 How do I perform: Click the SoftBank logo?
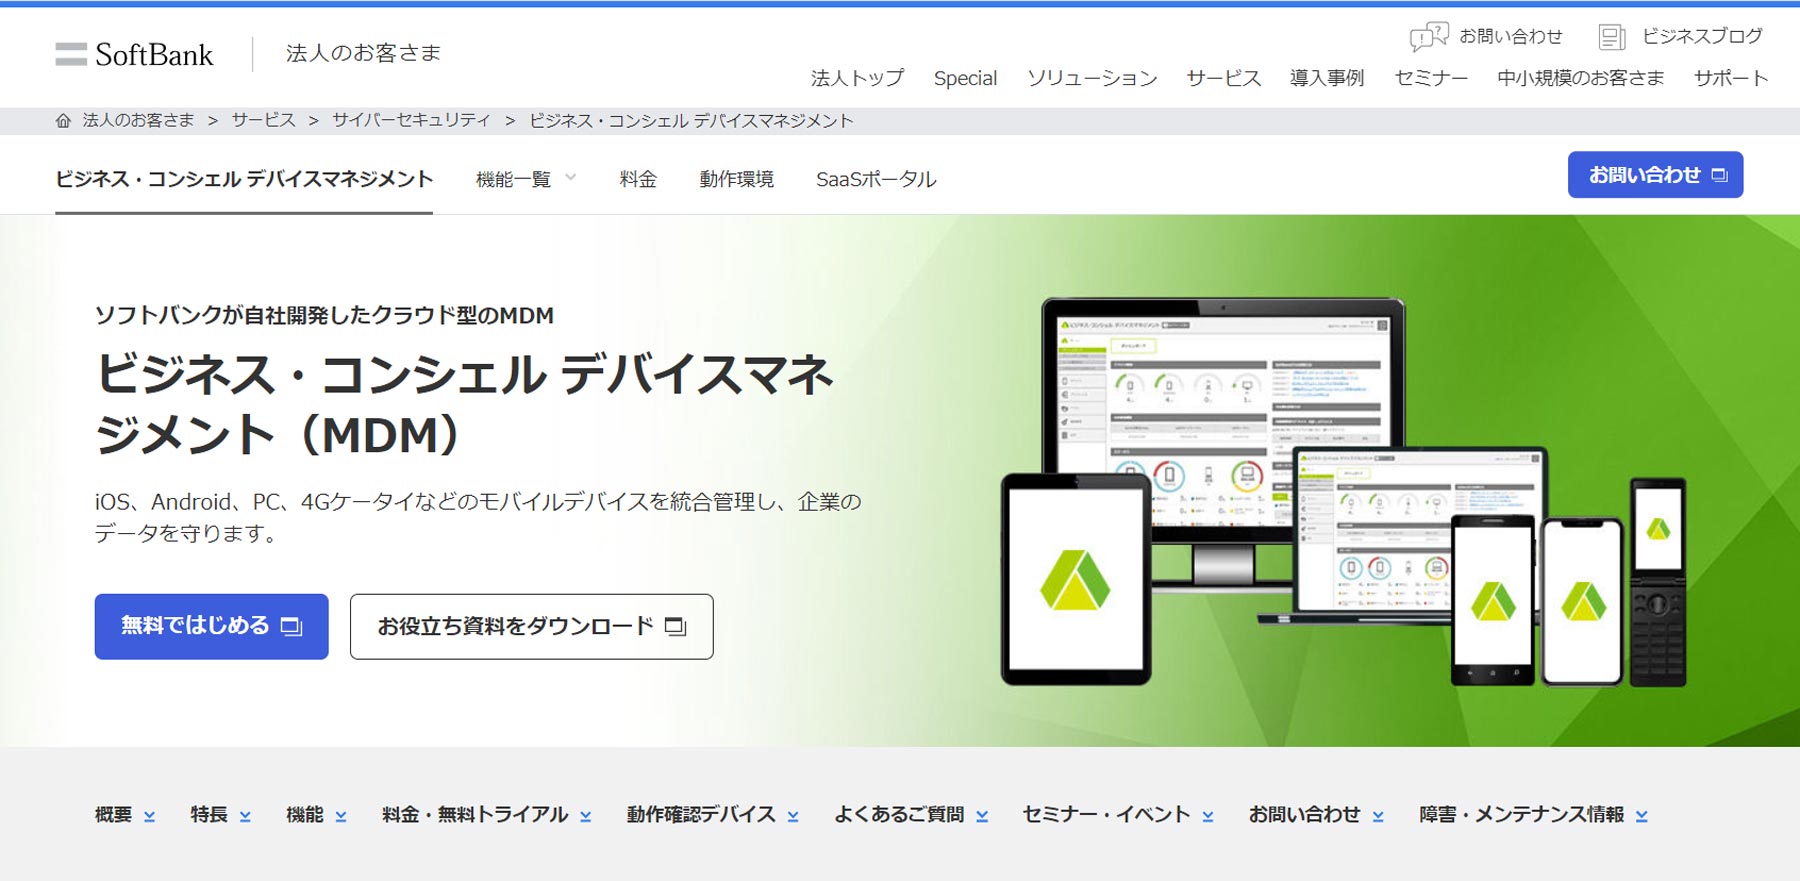tap(134, 54)
